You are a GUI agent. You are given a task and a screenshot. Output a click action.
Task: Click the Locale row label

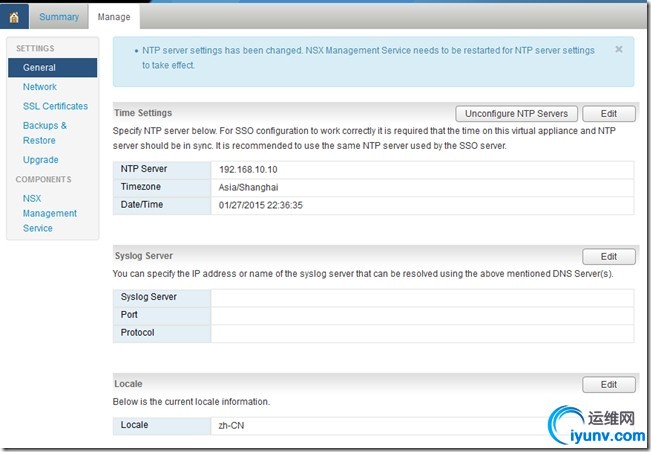tap(134, 425)
